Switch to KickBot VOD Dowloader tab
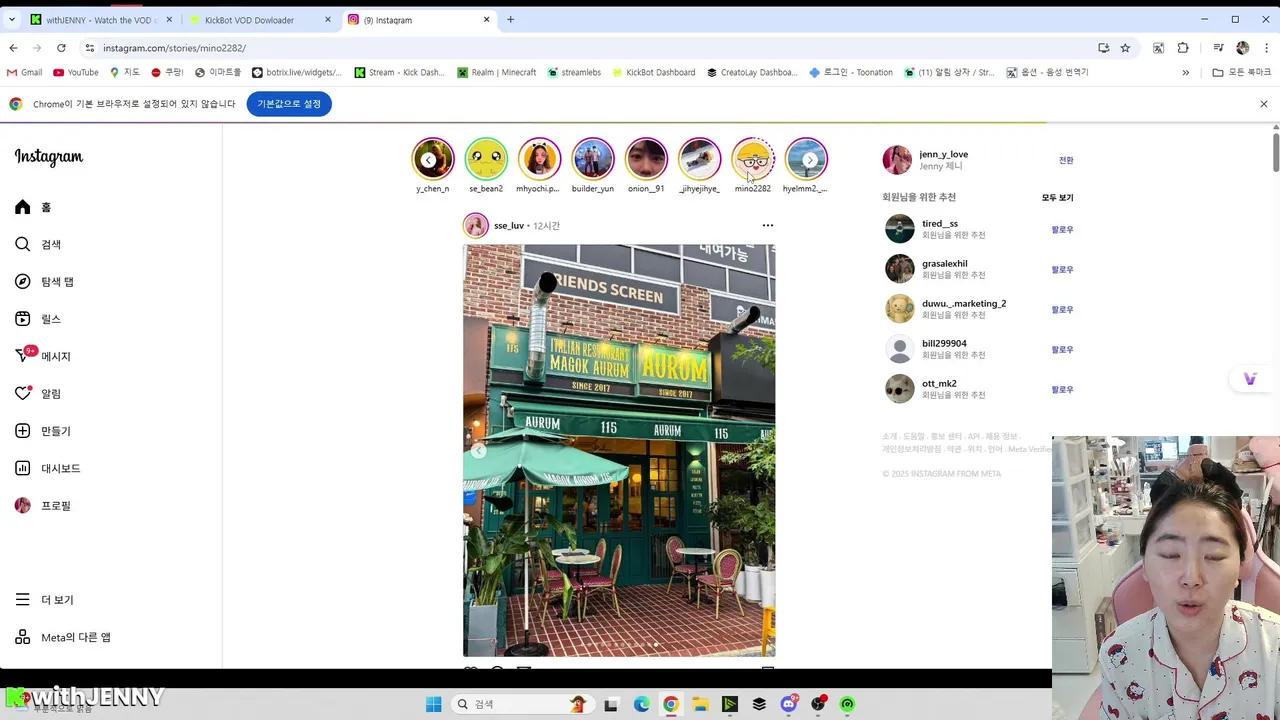This screenshot has height=720, width=1280. (x=260, y=20)
